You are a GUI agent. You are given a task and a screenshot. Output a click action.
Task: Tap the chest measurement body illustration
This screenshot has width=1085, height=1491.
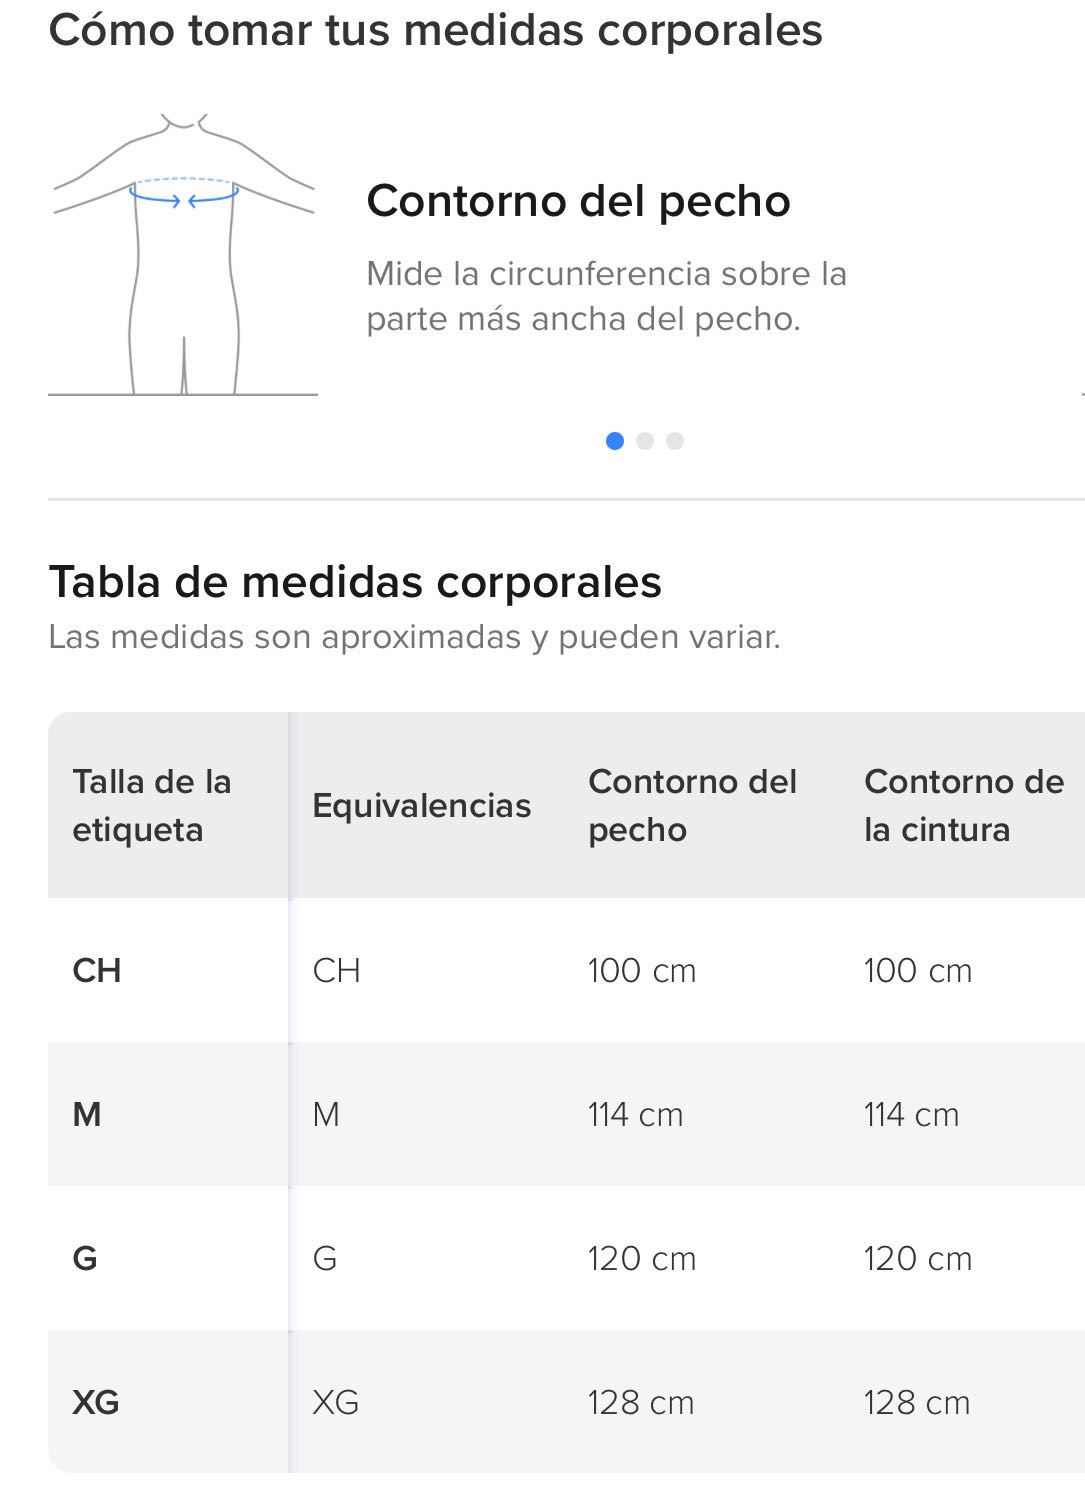click(x=183, y=255)
